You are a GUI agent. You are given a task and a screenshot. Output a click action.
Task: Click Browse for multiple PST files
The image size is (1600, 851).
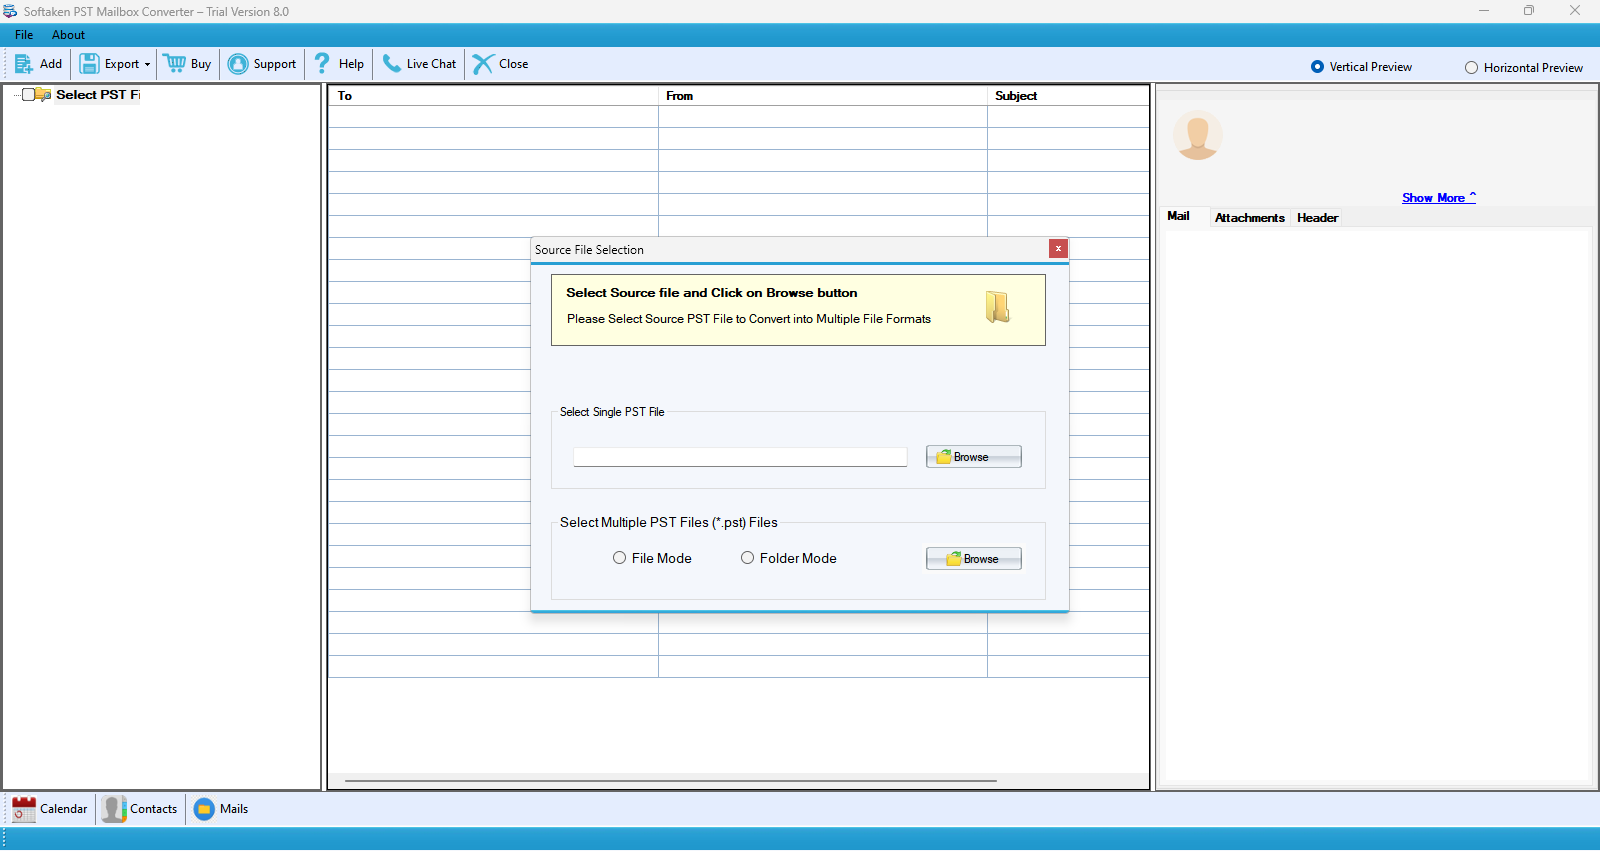pos(974,559)
